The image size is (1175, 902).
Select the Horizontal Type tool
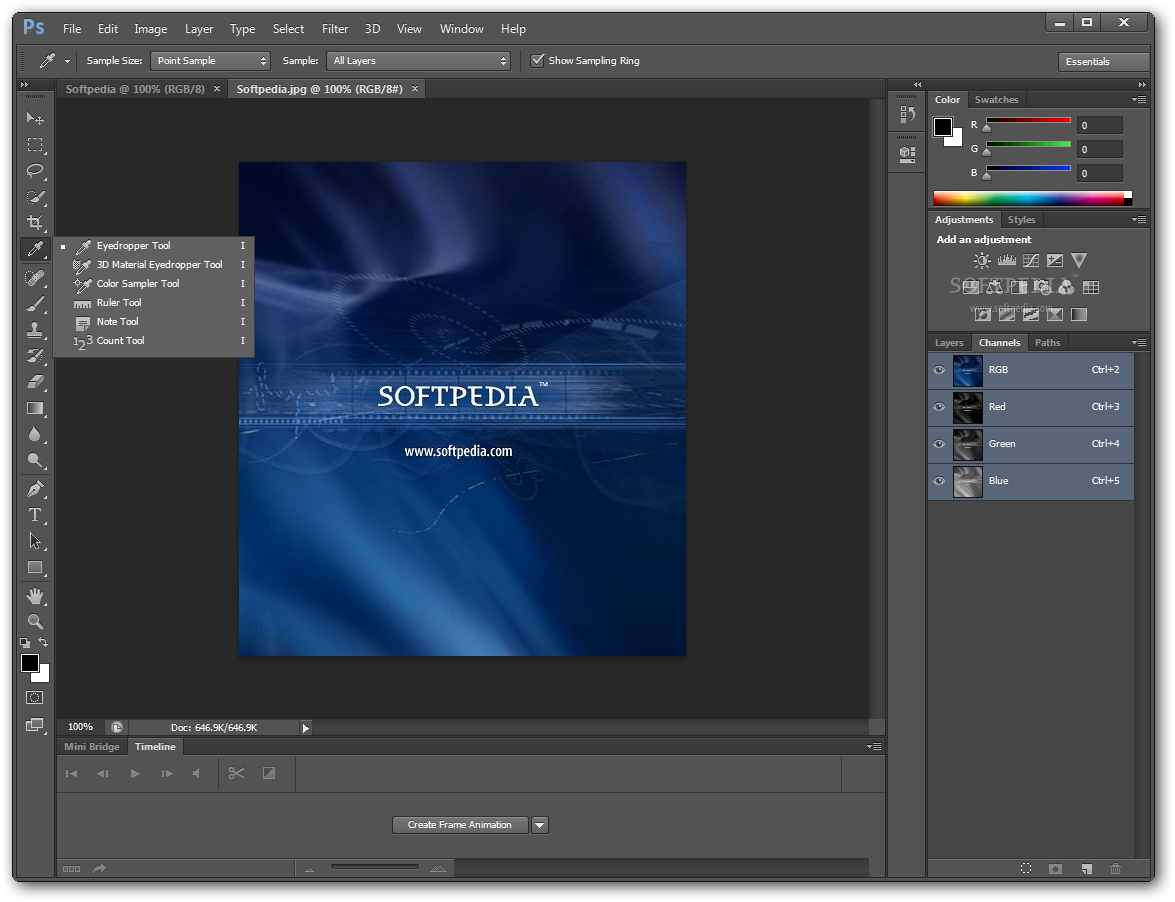click(35, 515)
